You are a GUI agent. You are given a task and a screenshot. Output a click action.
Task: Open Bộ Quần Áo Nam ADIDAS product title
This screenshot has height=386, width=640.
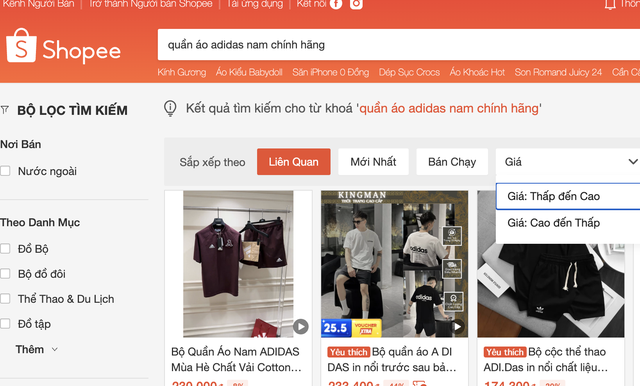(236, 359)
